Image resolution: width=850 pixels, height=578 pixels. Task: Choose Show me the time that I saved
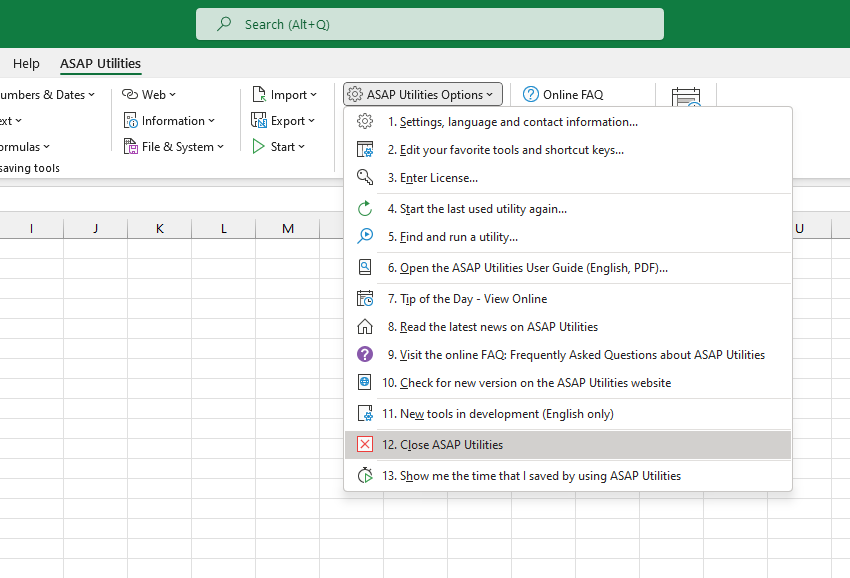click(x=568, y=476)
